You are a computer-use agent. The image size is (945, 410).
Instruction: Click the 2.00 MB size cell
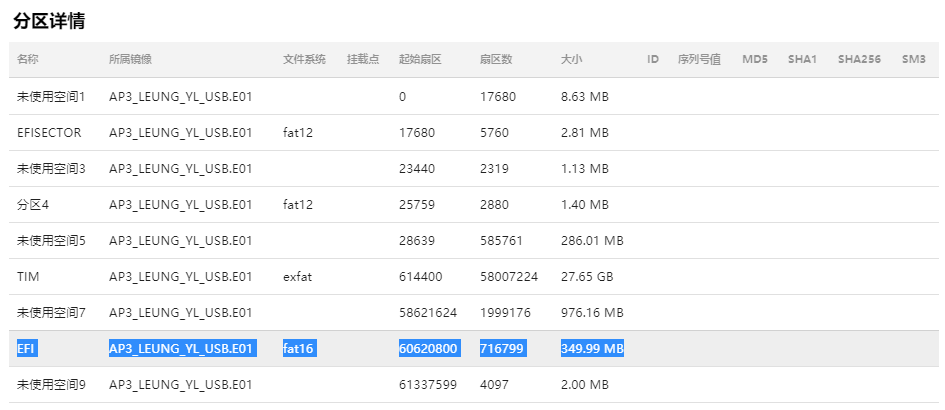pos(585,385)
